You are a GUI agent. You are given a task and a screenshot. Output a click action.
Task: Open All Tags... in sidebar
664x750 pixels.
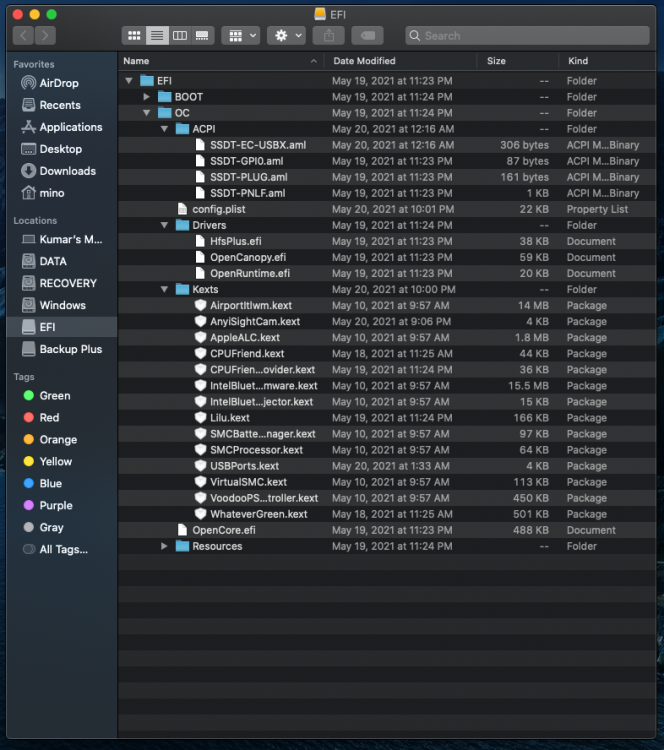coord(62,550)
